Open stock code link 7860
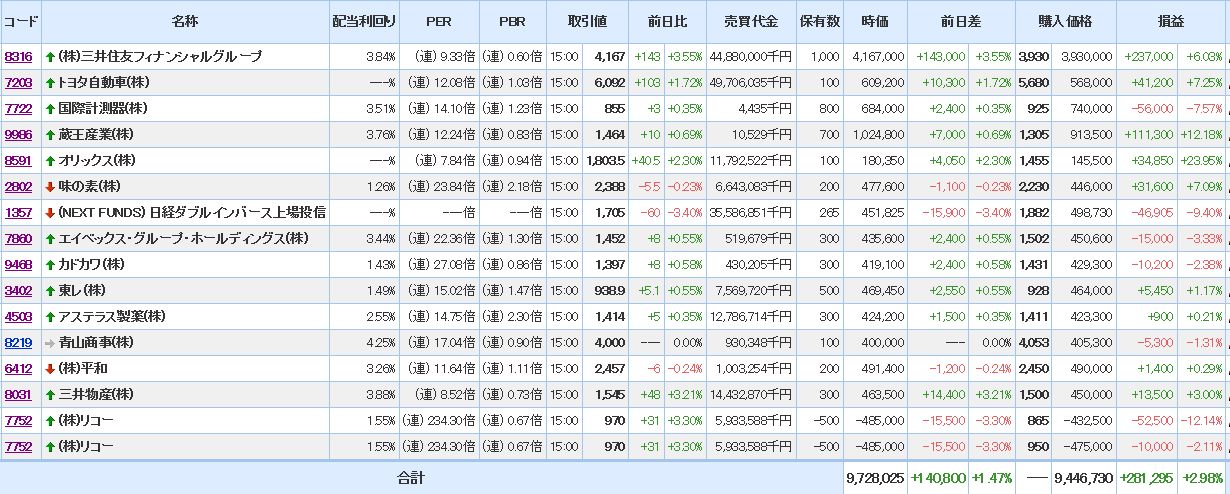 point(18,239)
